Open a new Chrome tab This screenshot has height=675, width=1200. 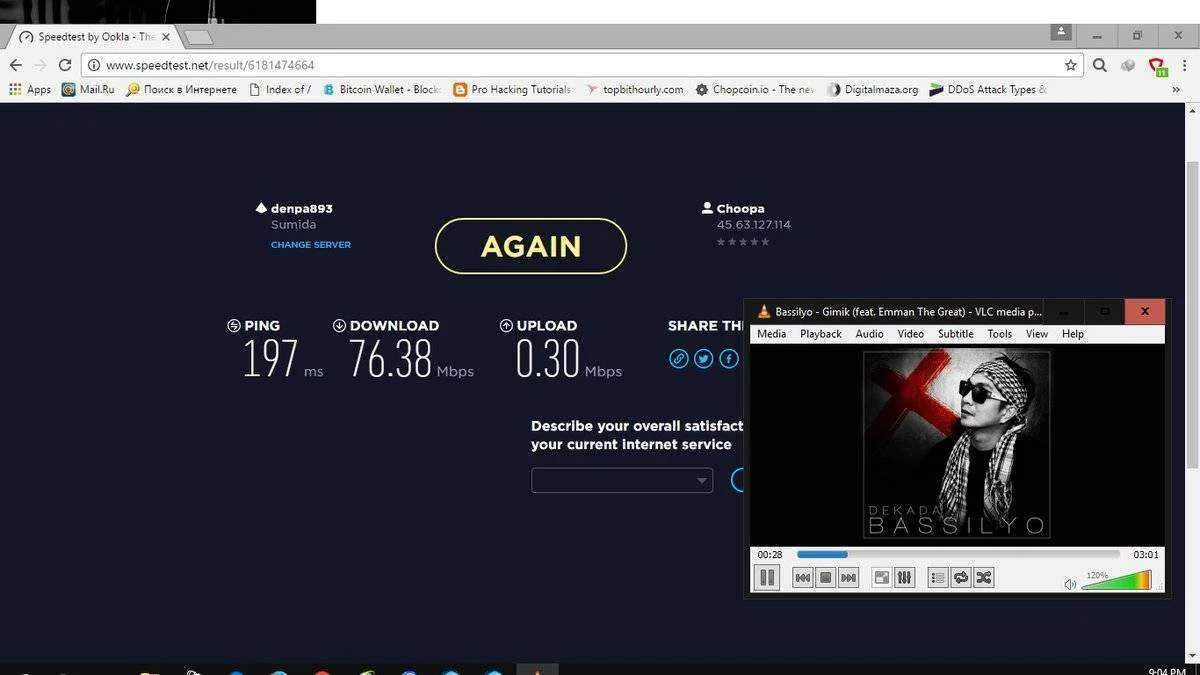click(x=199, y=37)
